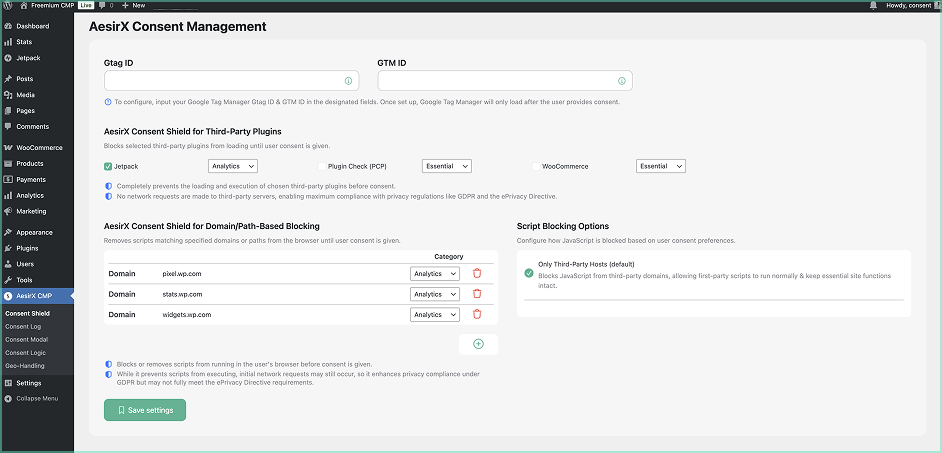Click info icon inside GTM ID field

pos(622,81)
